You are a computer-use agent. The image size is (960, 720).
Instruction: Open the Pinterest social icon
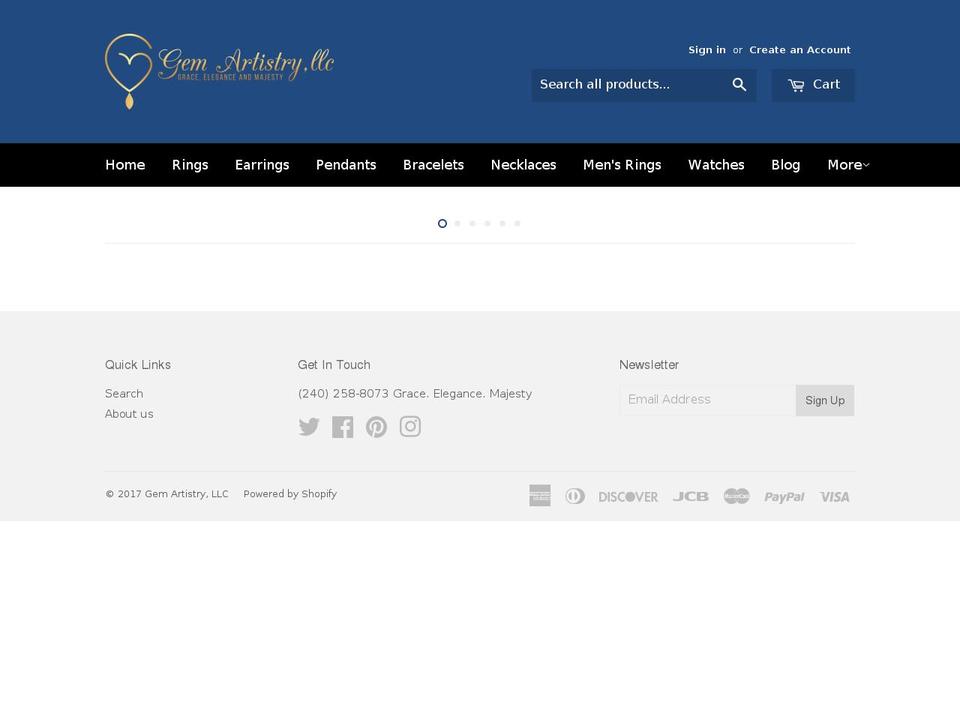376,426
